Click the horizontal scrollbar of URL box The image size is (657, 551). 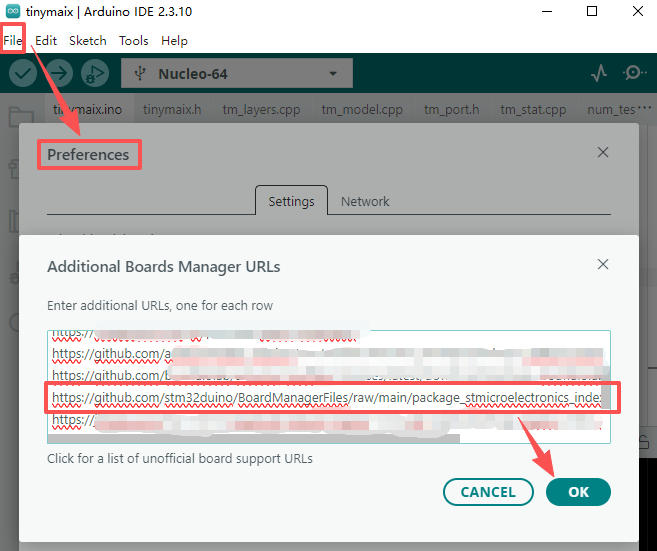(253, 439)
